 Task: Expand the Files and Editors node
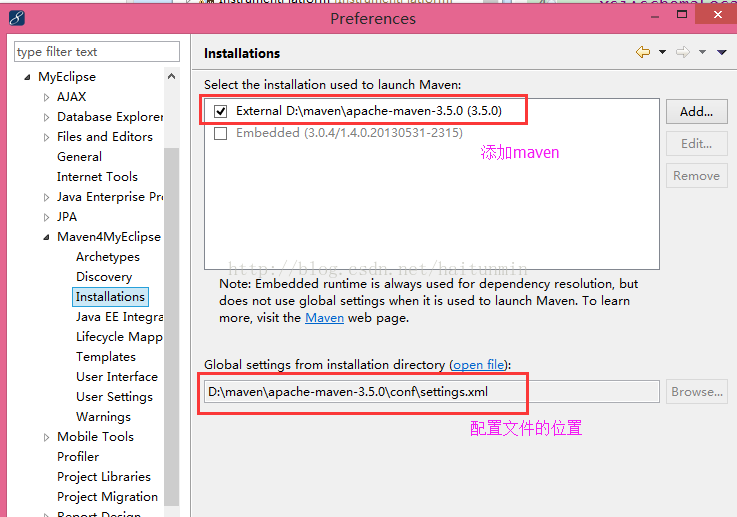pos(46,137)
